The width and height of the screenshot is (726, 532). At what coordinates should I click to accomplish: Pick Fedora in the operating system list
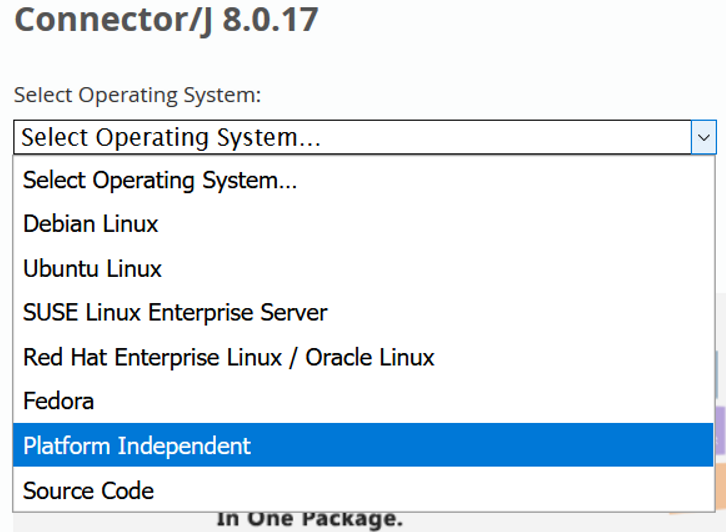tap(363, 401)
